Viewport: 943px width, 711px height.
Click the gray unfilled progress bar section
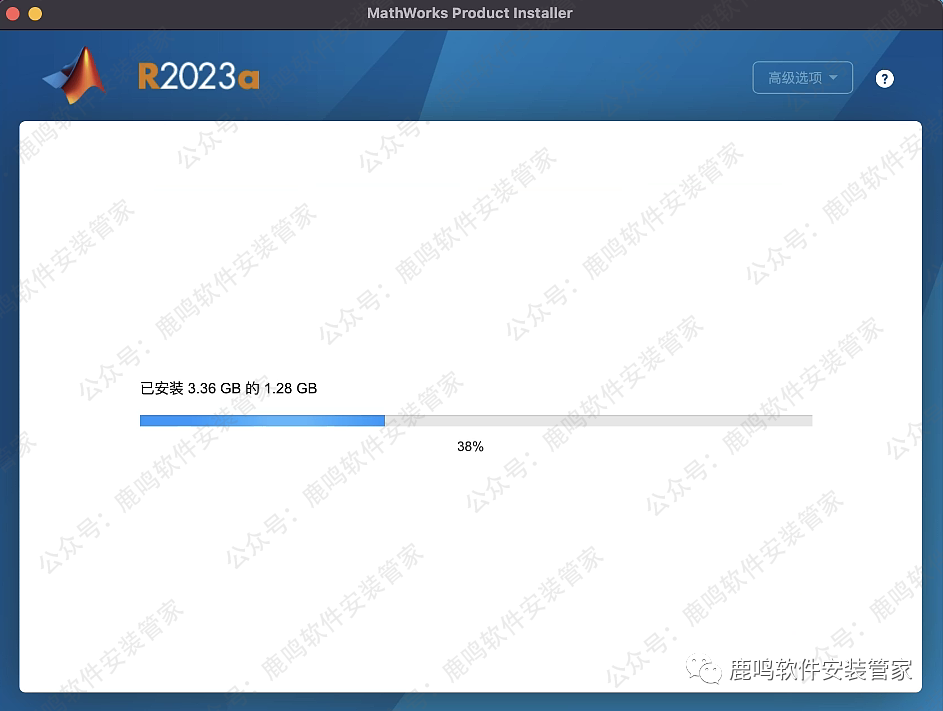click(598, 421)
